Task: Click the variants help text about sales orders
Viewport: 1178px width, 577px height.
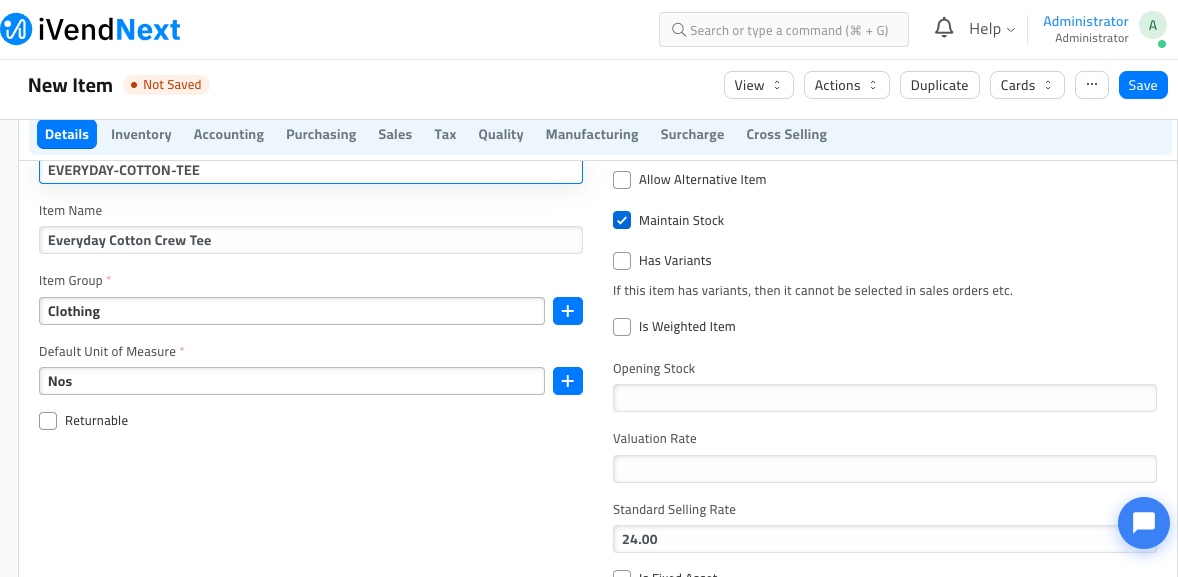Action: coord(813,291)
